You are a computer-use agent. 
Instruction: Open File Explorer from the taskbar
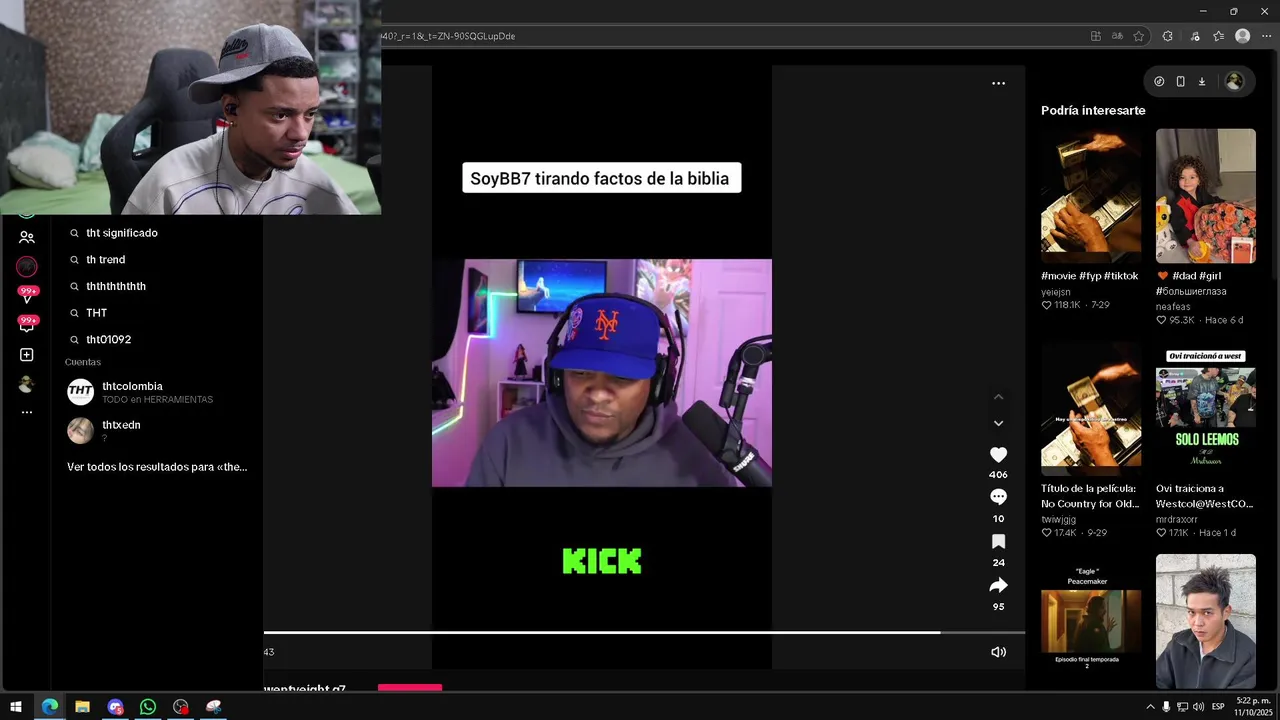82,706
